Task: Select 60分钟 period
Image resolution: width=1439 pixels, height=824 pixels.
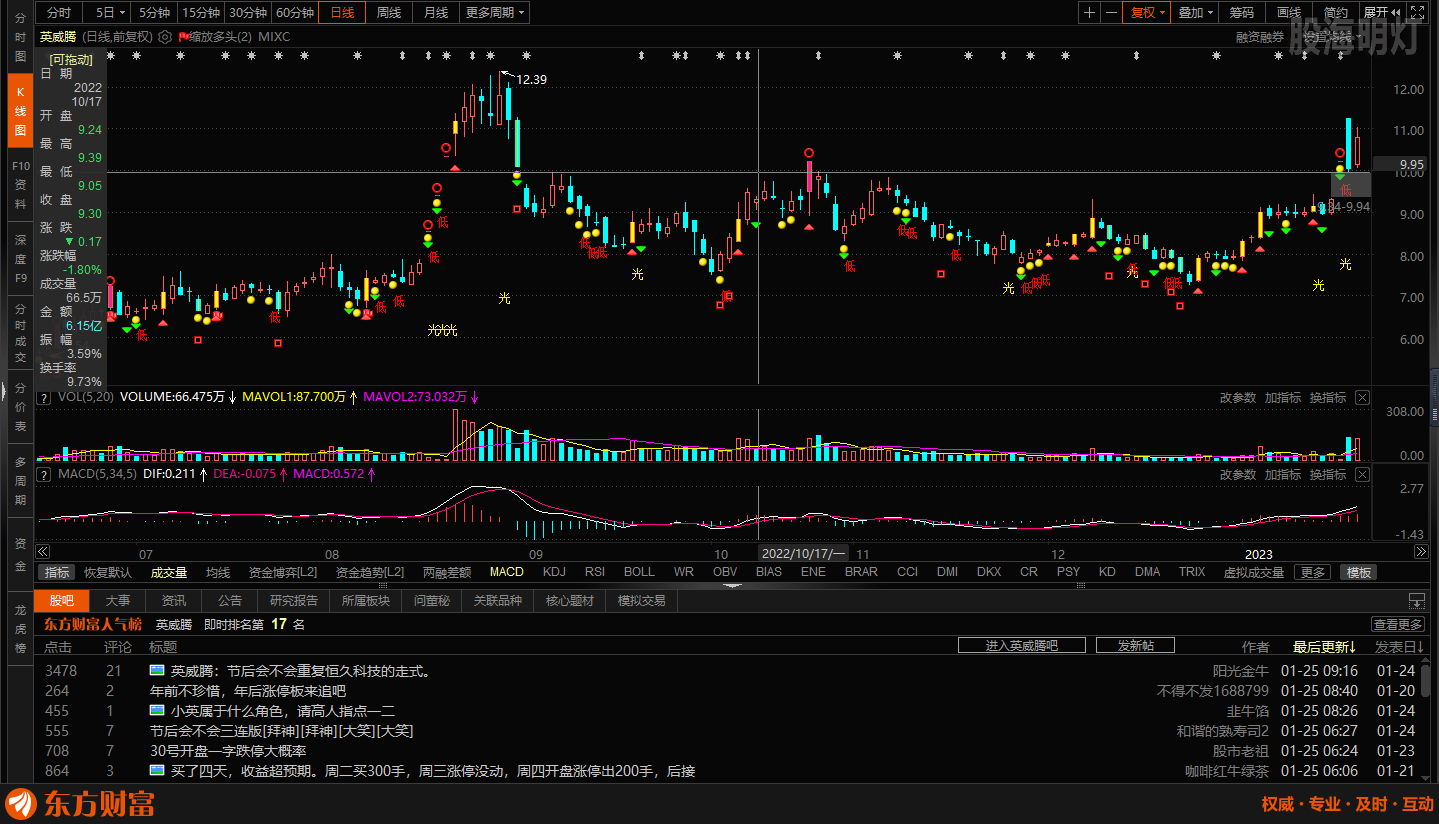Action: [x=295, y=12]
